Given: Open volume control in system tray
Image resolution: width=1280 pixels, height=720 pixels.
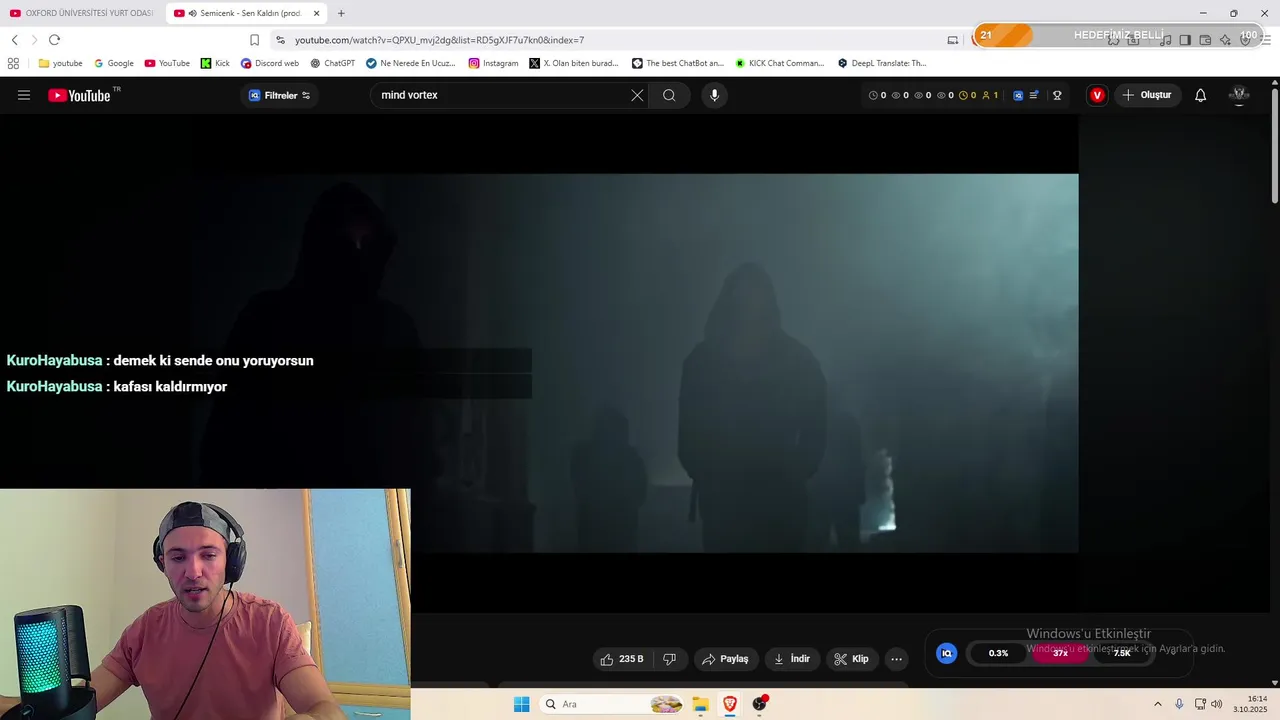Looking at the screenshot, I should [x=1217, y=704].
